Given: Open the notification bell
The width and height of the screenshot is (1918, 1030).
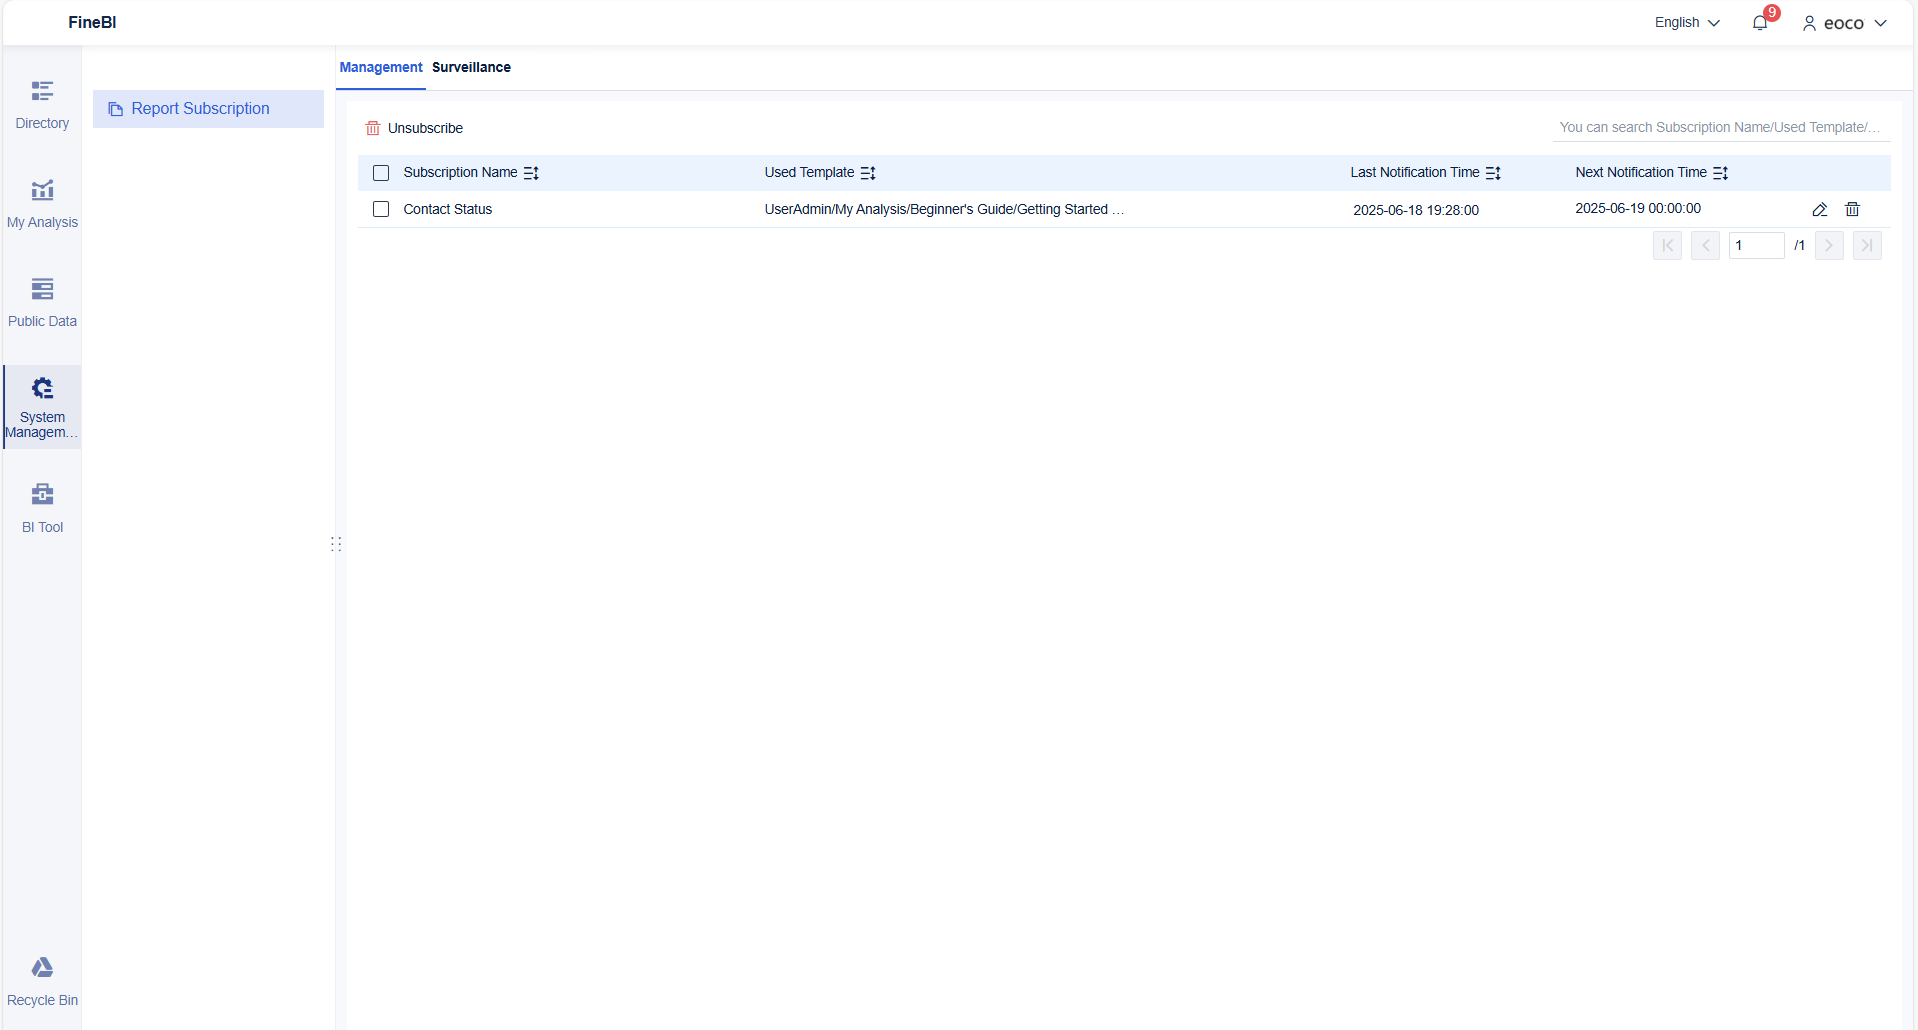Looking at the screenshot, I should (1760, 23).
